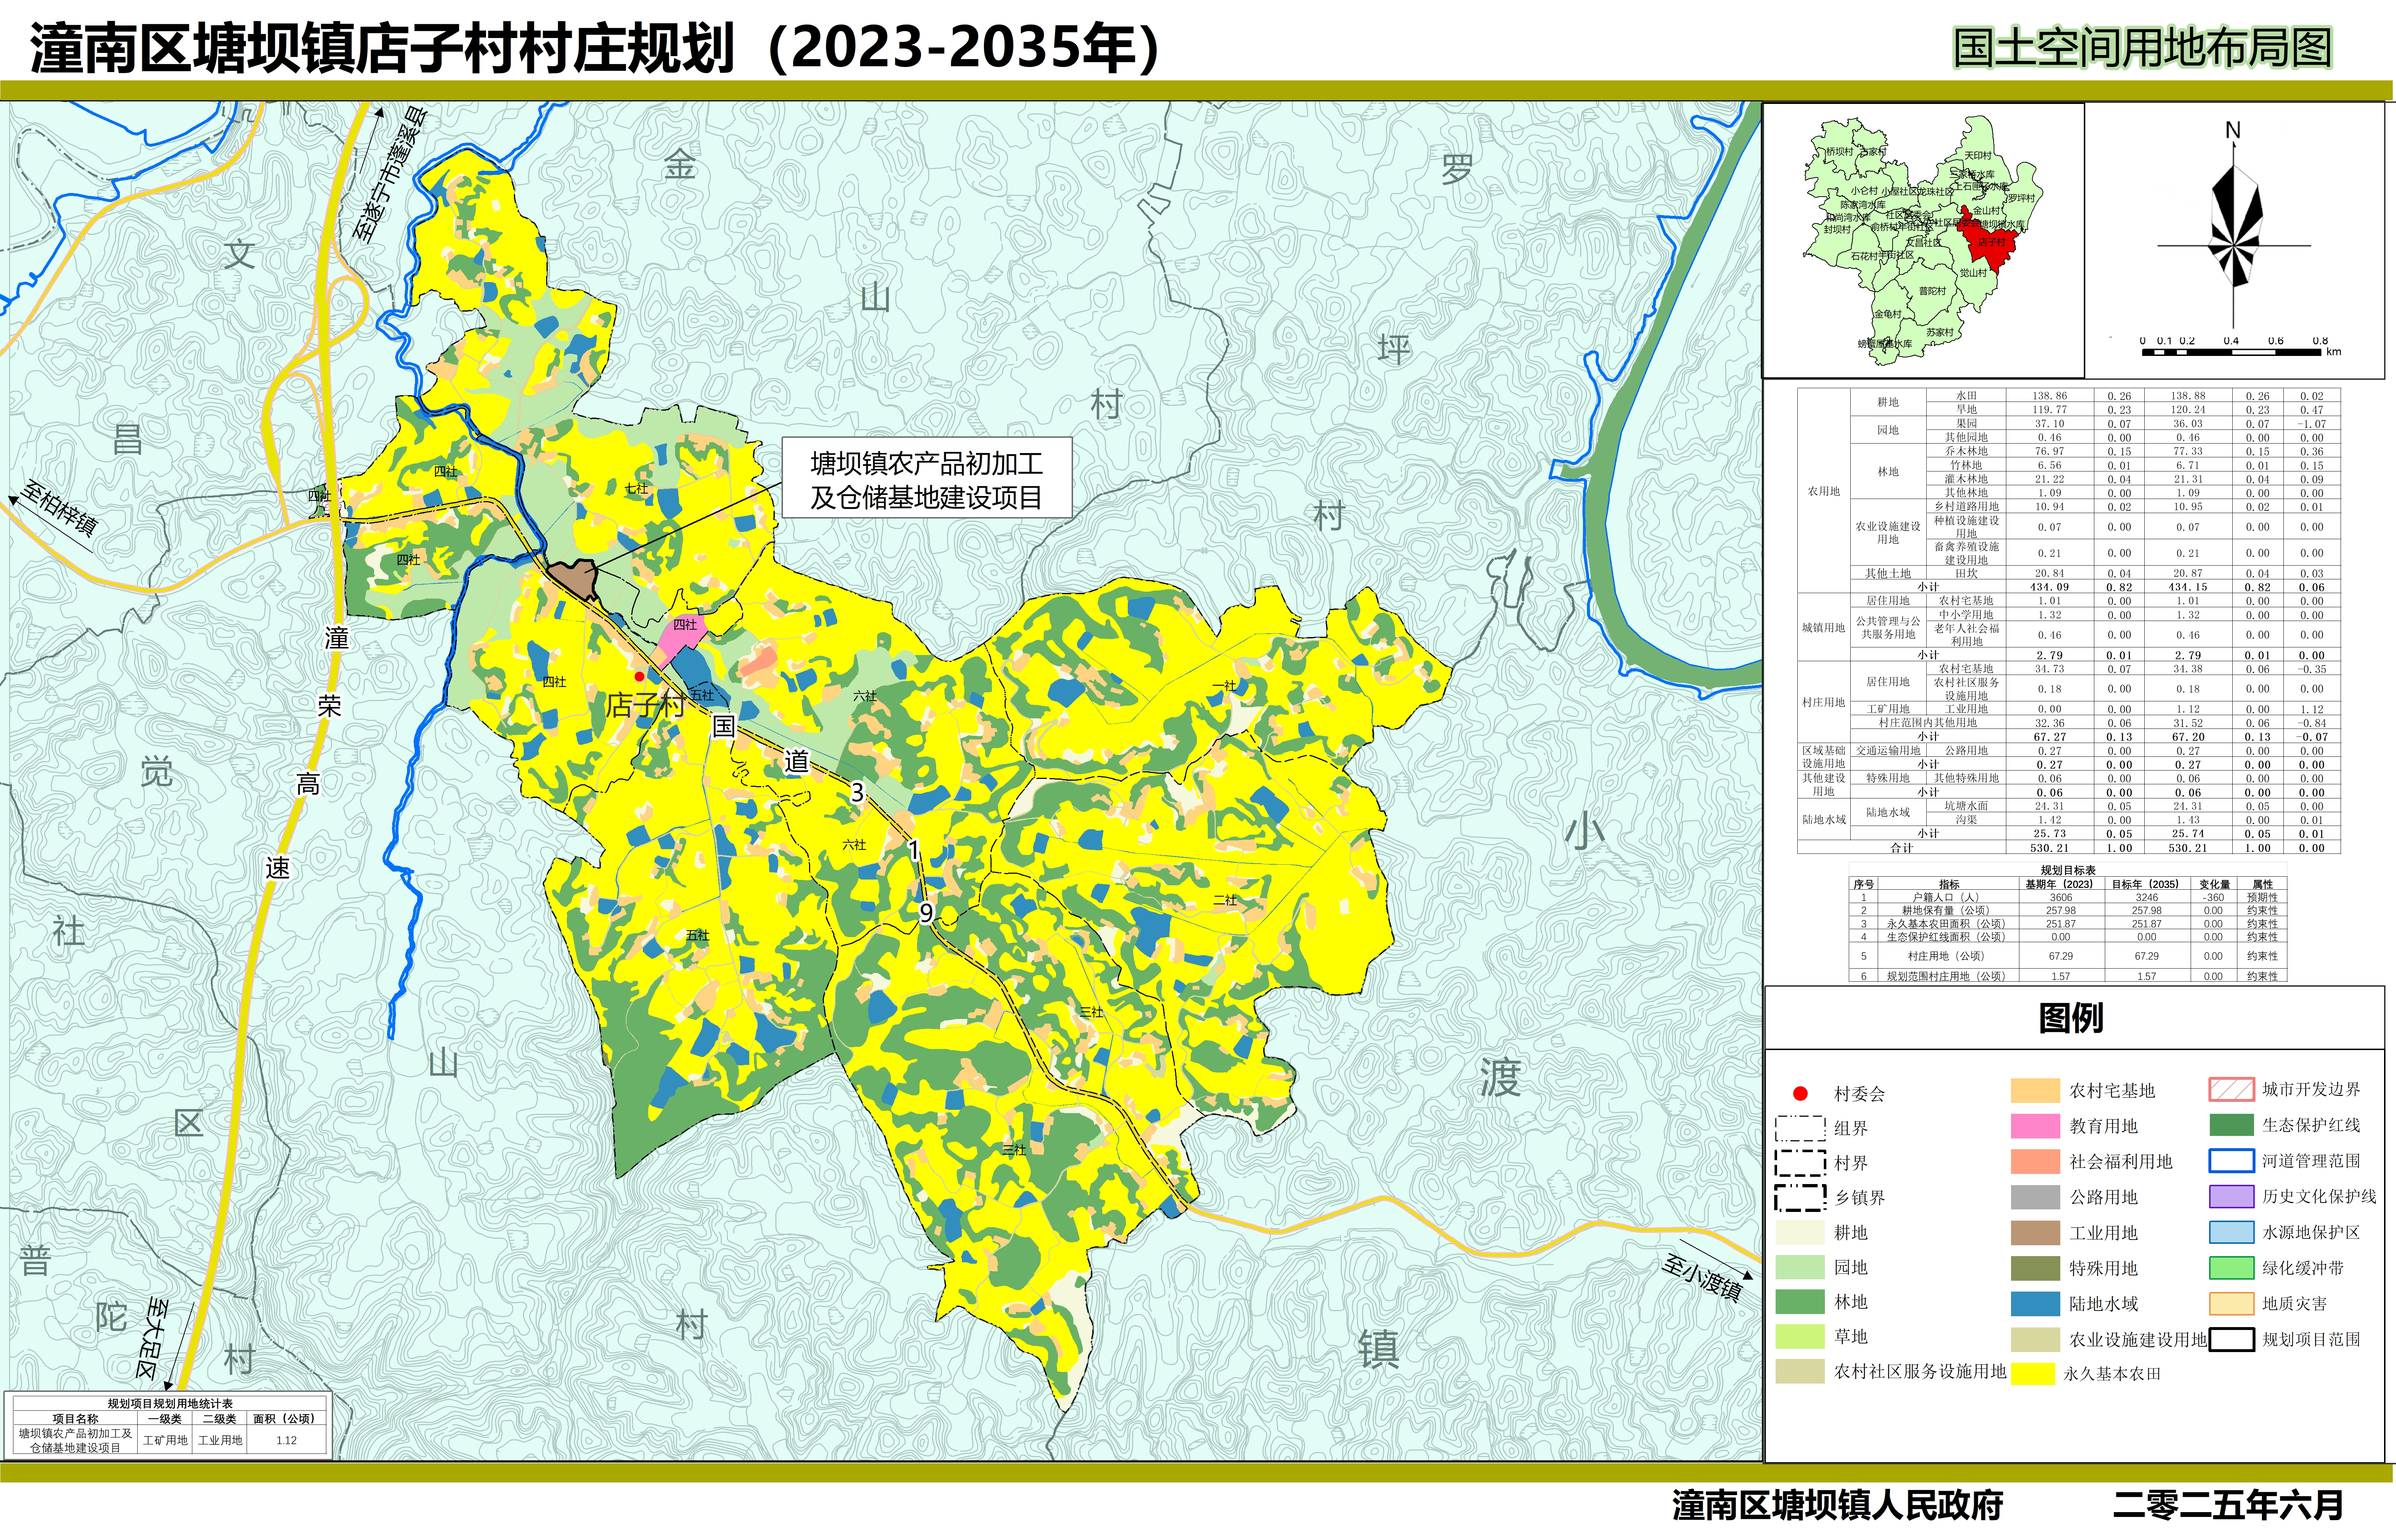The image size is (2396, 1540).
Task: Click the 规划项目规划用地统计表 table title
Action: [170, 1403]
